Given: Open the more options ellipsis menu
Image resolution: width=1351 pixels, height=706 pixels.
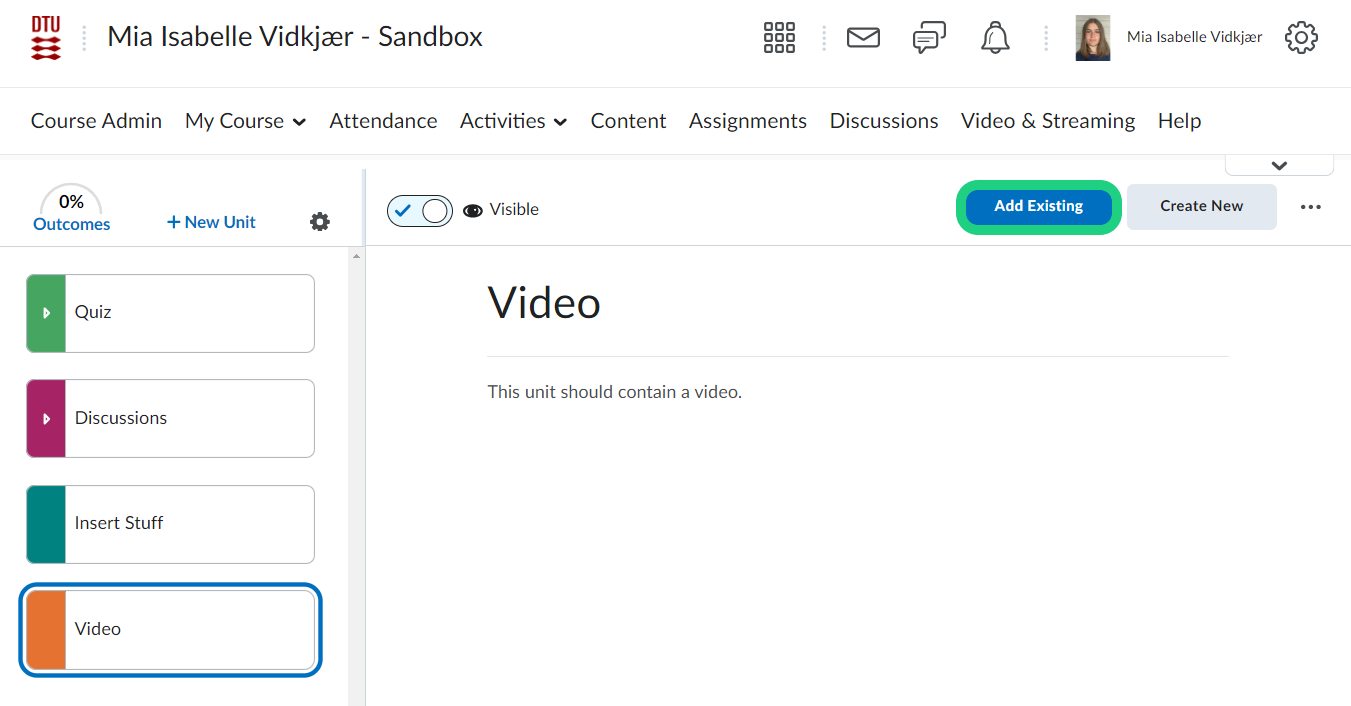Looking at the screenshot, I should (1310, 207).
